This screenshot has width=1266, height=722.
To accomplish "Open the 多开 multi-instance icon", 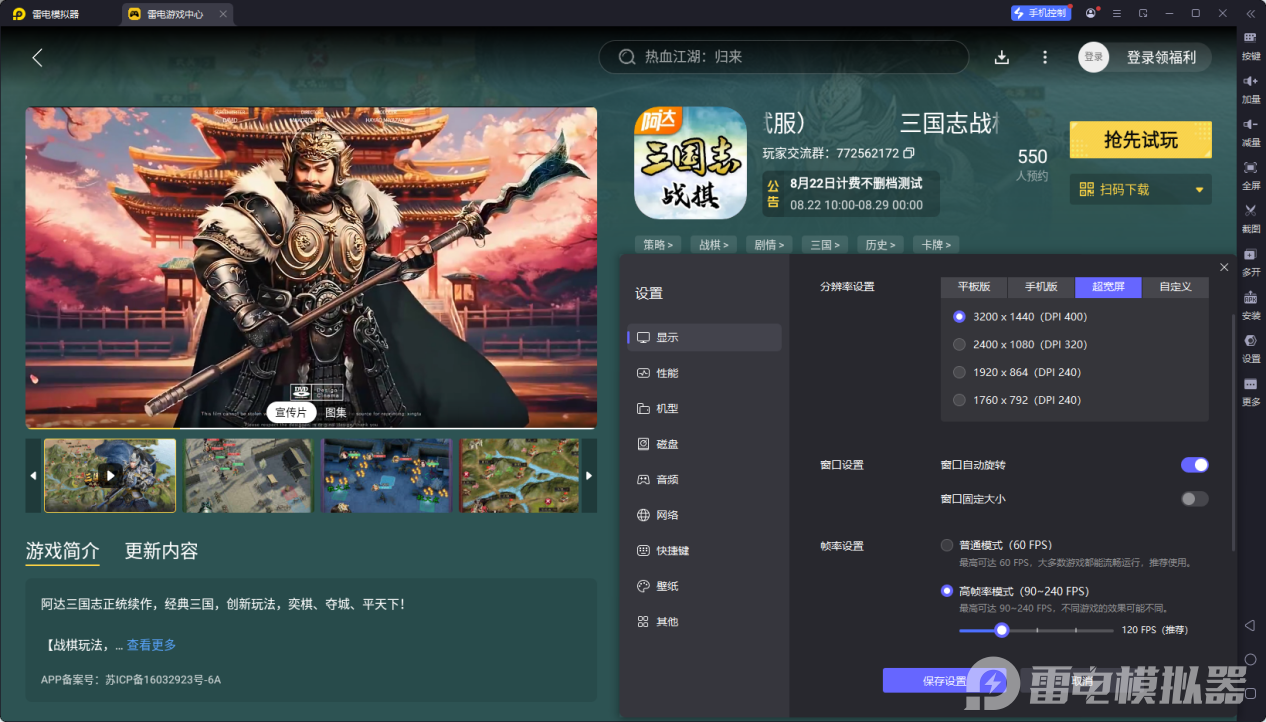I will [1250, 259].
